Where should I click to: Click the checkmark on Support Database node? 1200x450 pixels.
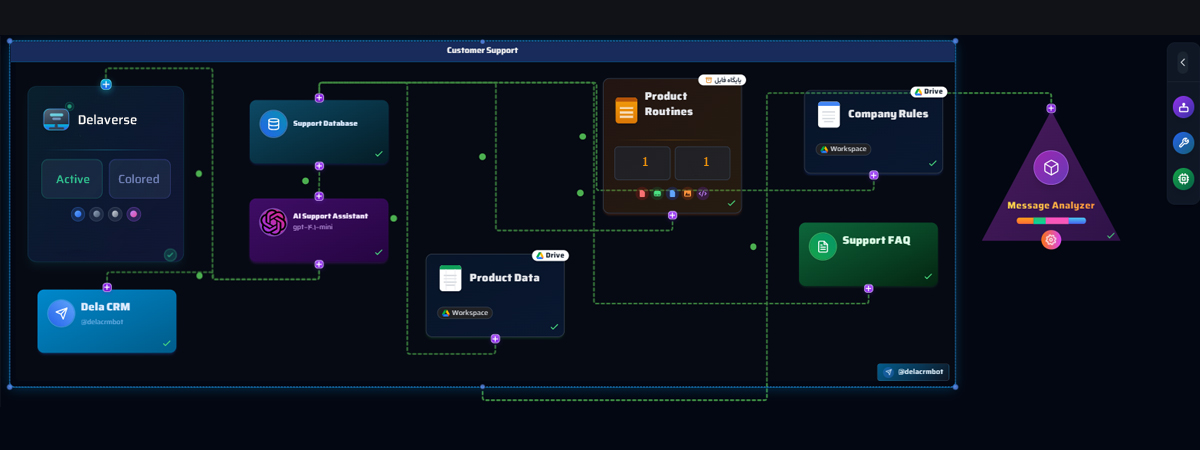tap(378, 154)
